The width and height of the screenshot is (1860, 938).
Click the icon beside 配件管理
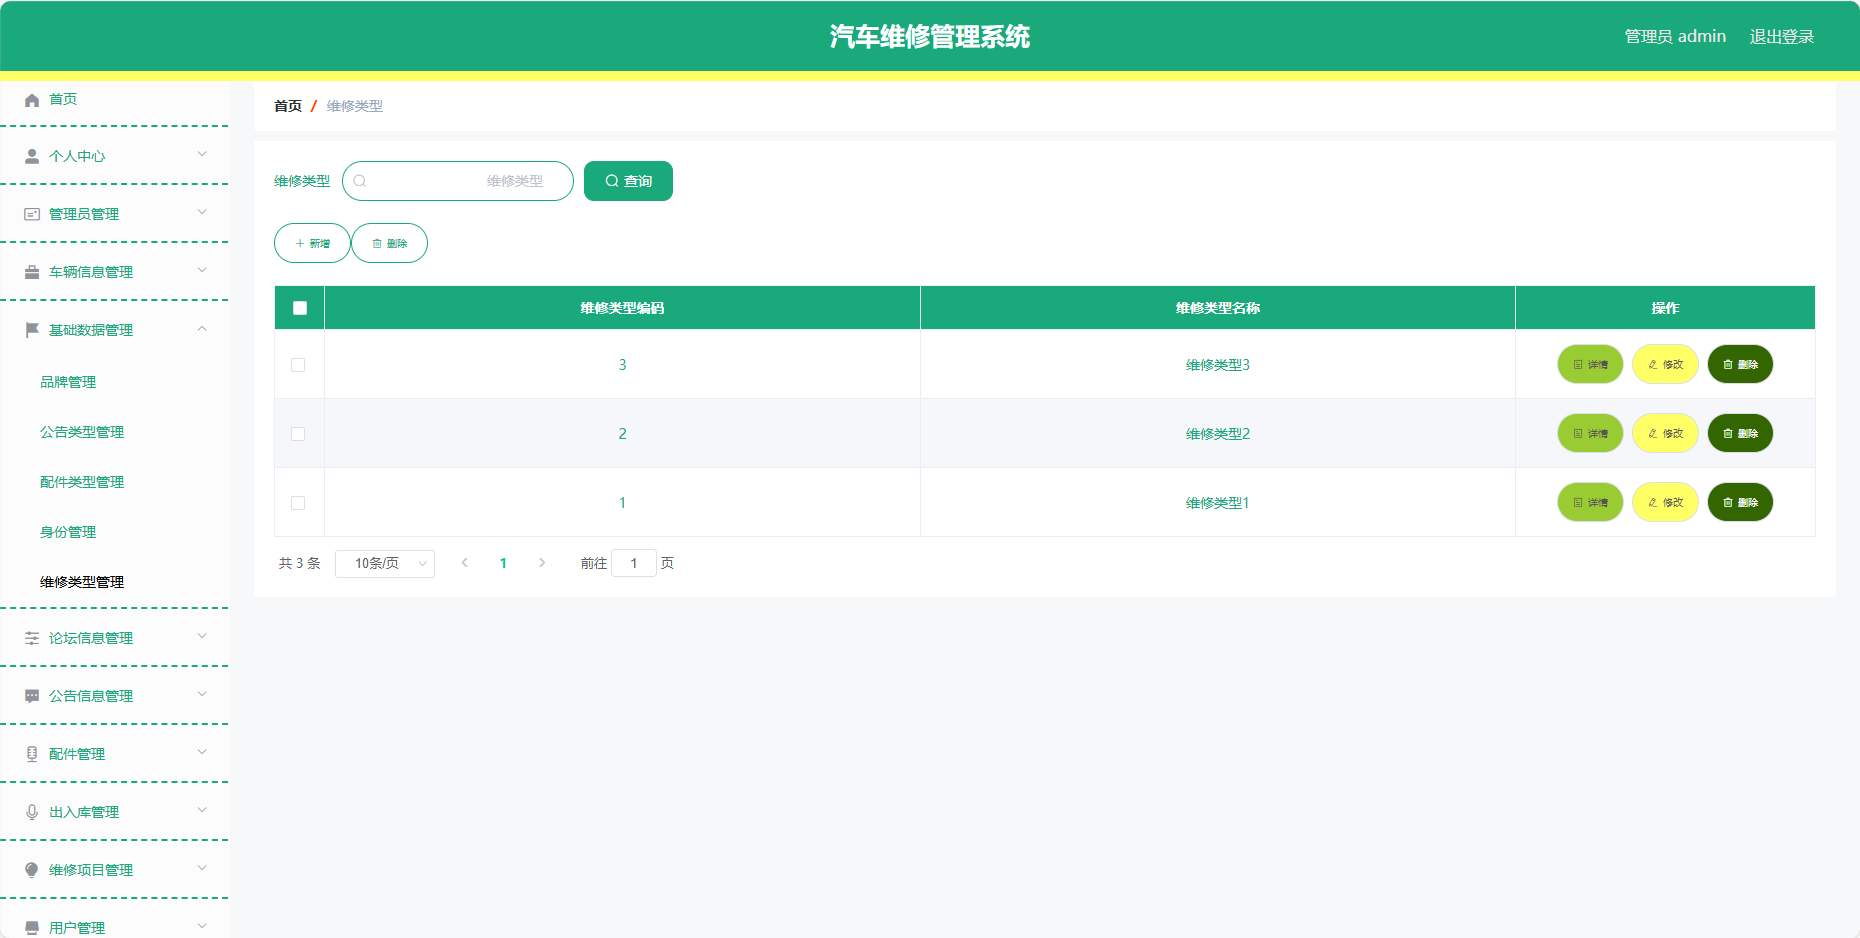click(x=32, y=754)
